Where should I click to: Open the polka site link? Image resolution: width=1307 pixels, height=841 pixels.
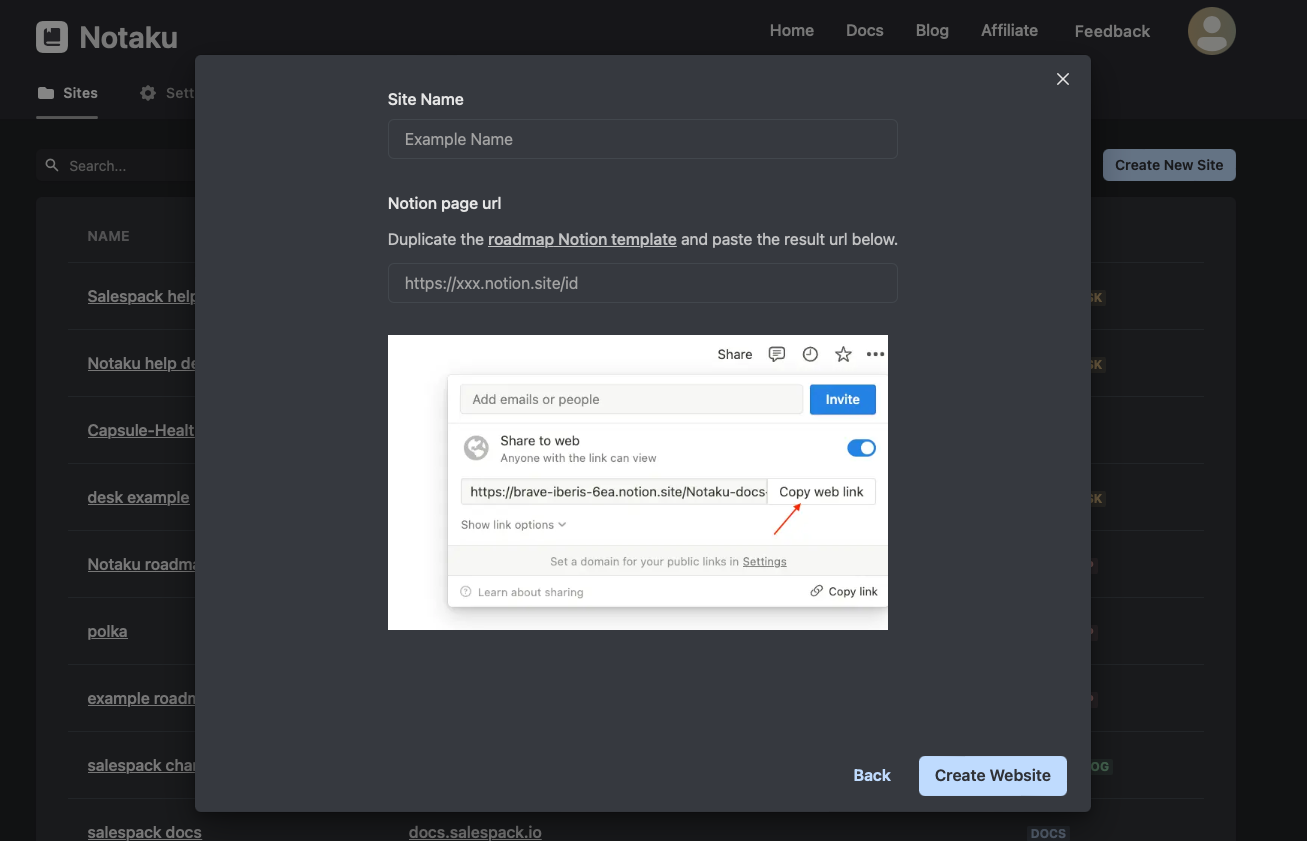point(107,632)
